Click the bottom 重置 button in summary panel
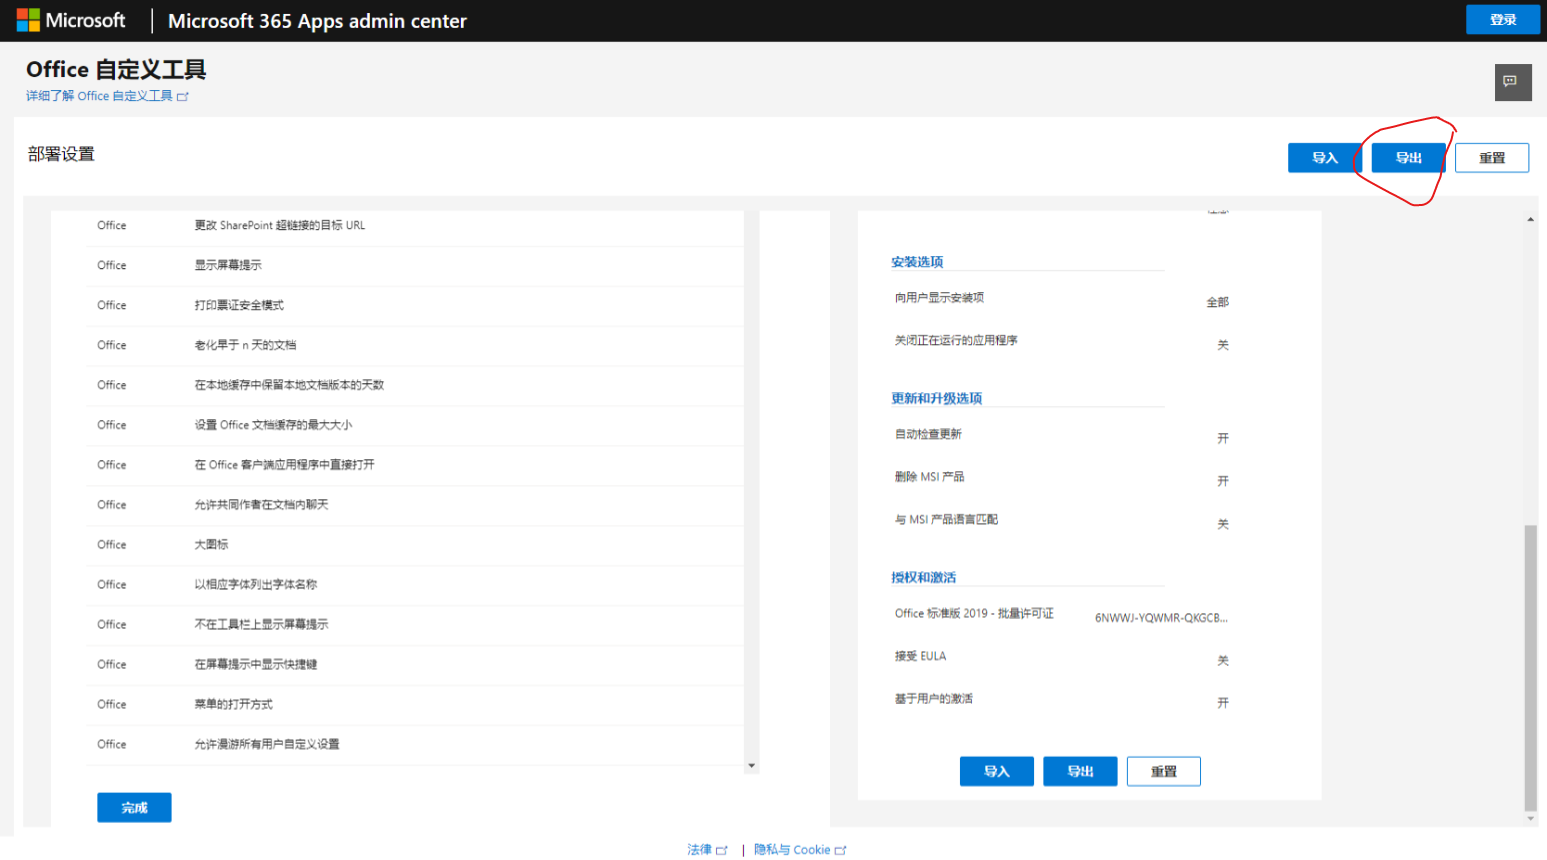This screenshot has height=860, width=1547. (x=1164, y=771)
